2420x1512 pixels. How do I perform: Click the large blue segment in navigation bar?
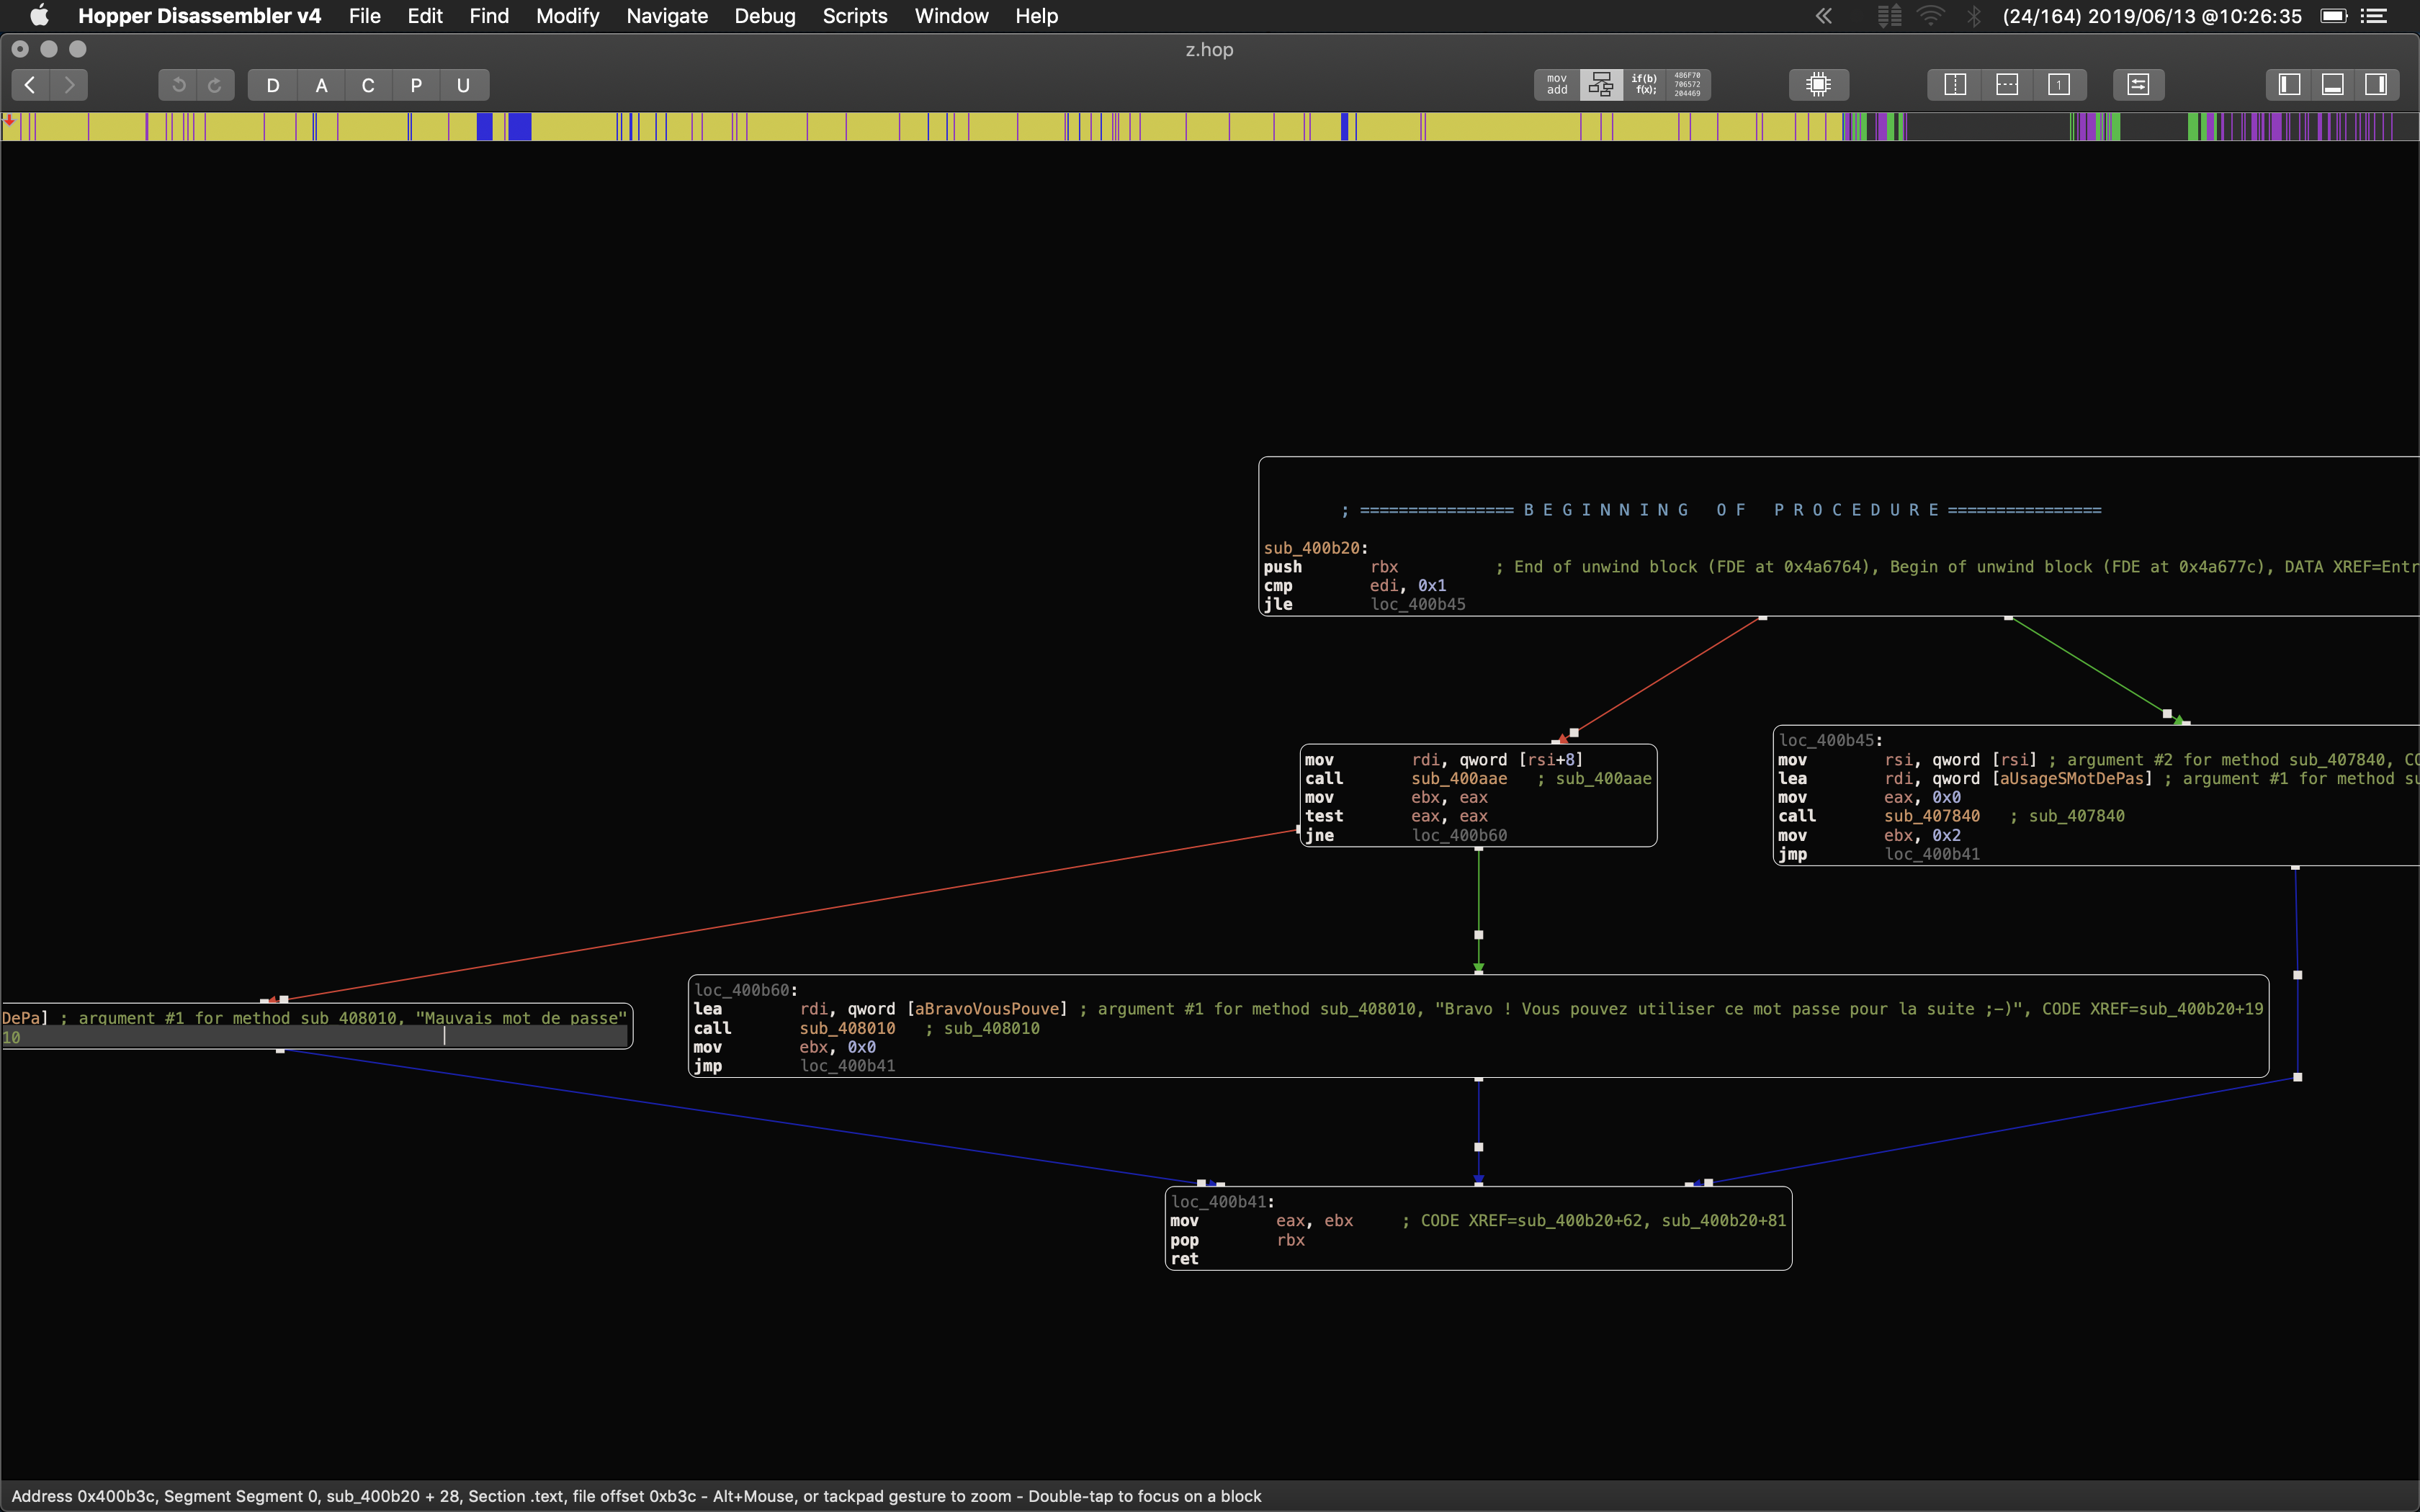coord(519,126)
